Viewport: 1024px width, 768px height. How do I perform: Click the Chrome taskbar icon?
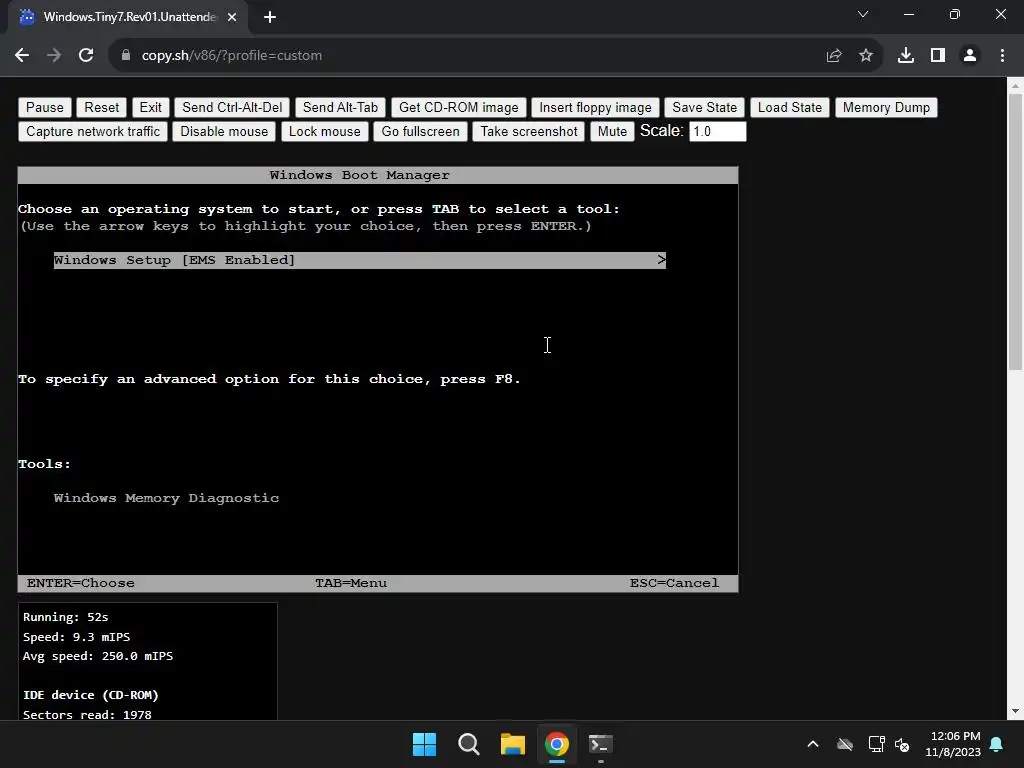(557, 744)
